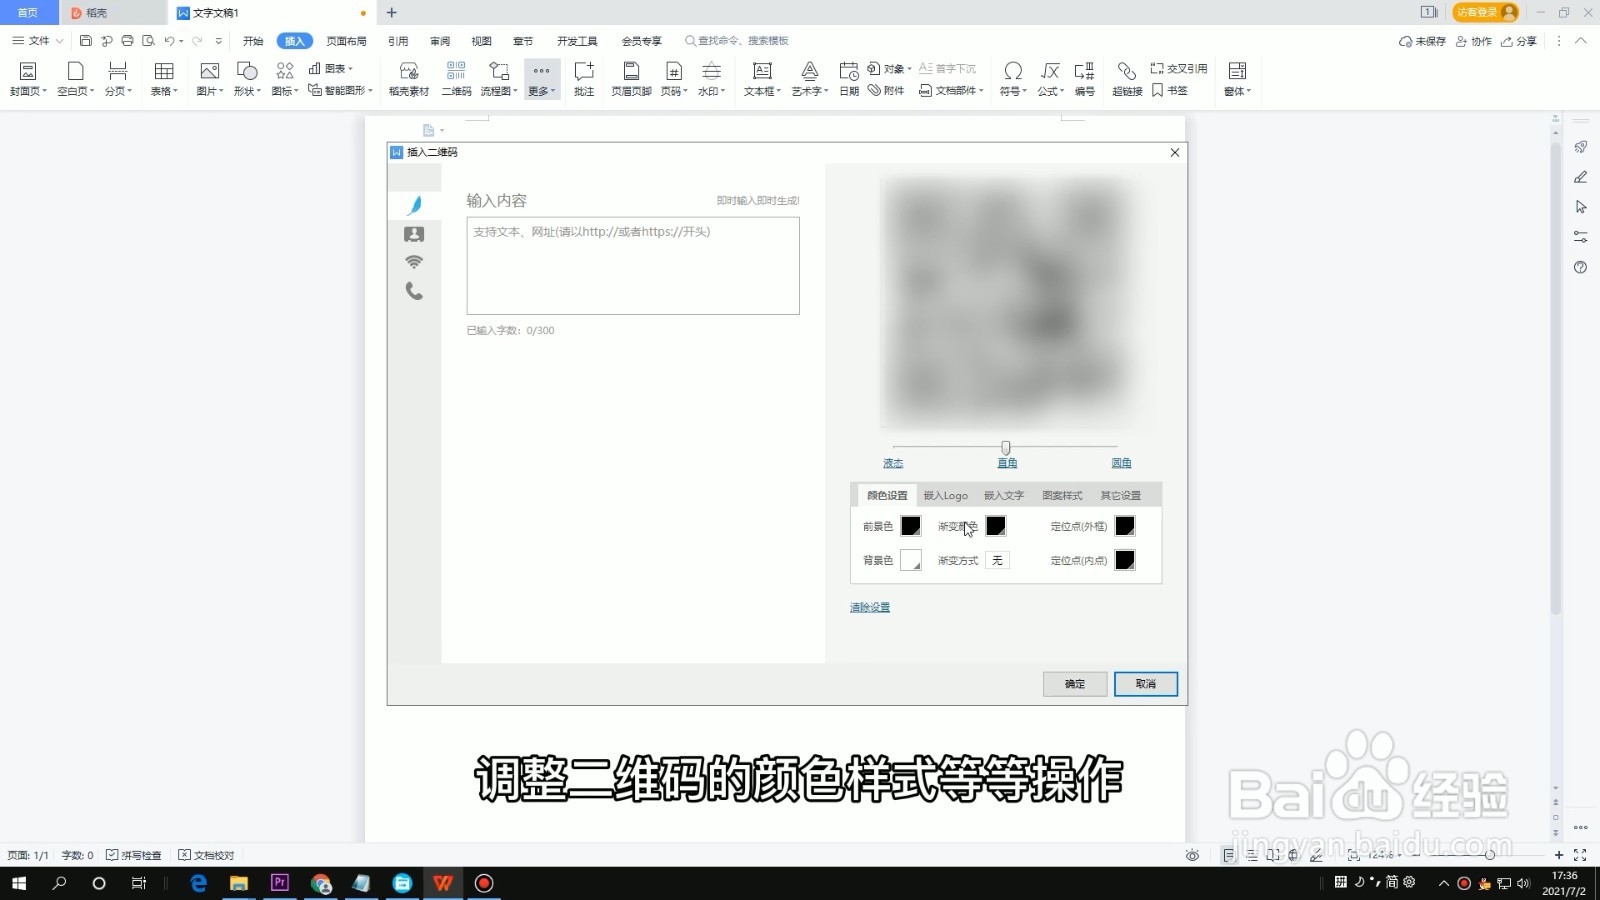Open the 渐变方式 gradient mode dropdown
The image size is (1600, 900).
tap(997, 560)
